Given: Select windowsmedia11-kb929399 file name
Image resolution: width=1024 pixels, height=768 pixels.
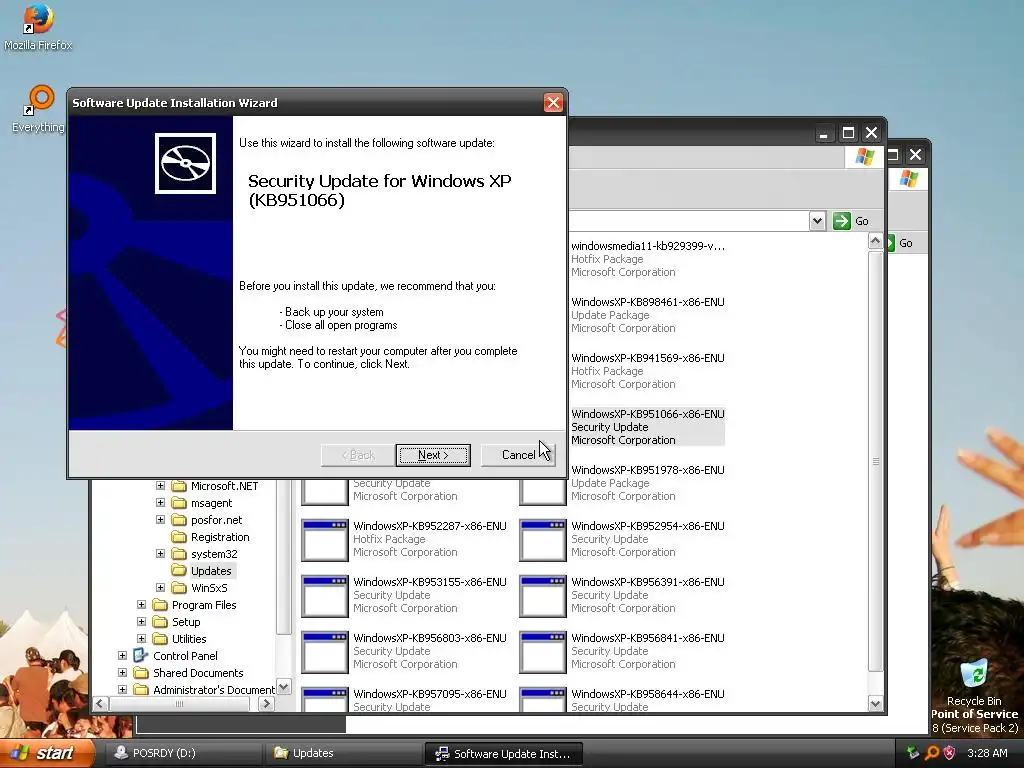Looking at the screenshot, I should [x=648, y=246].
